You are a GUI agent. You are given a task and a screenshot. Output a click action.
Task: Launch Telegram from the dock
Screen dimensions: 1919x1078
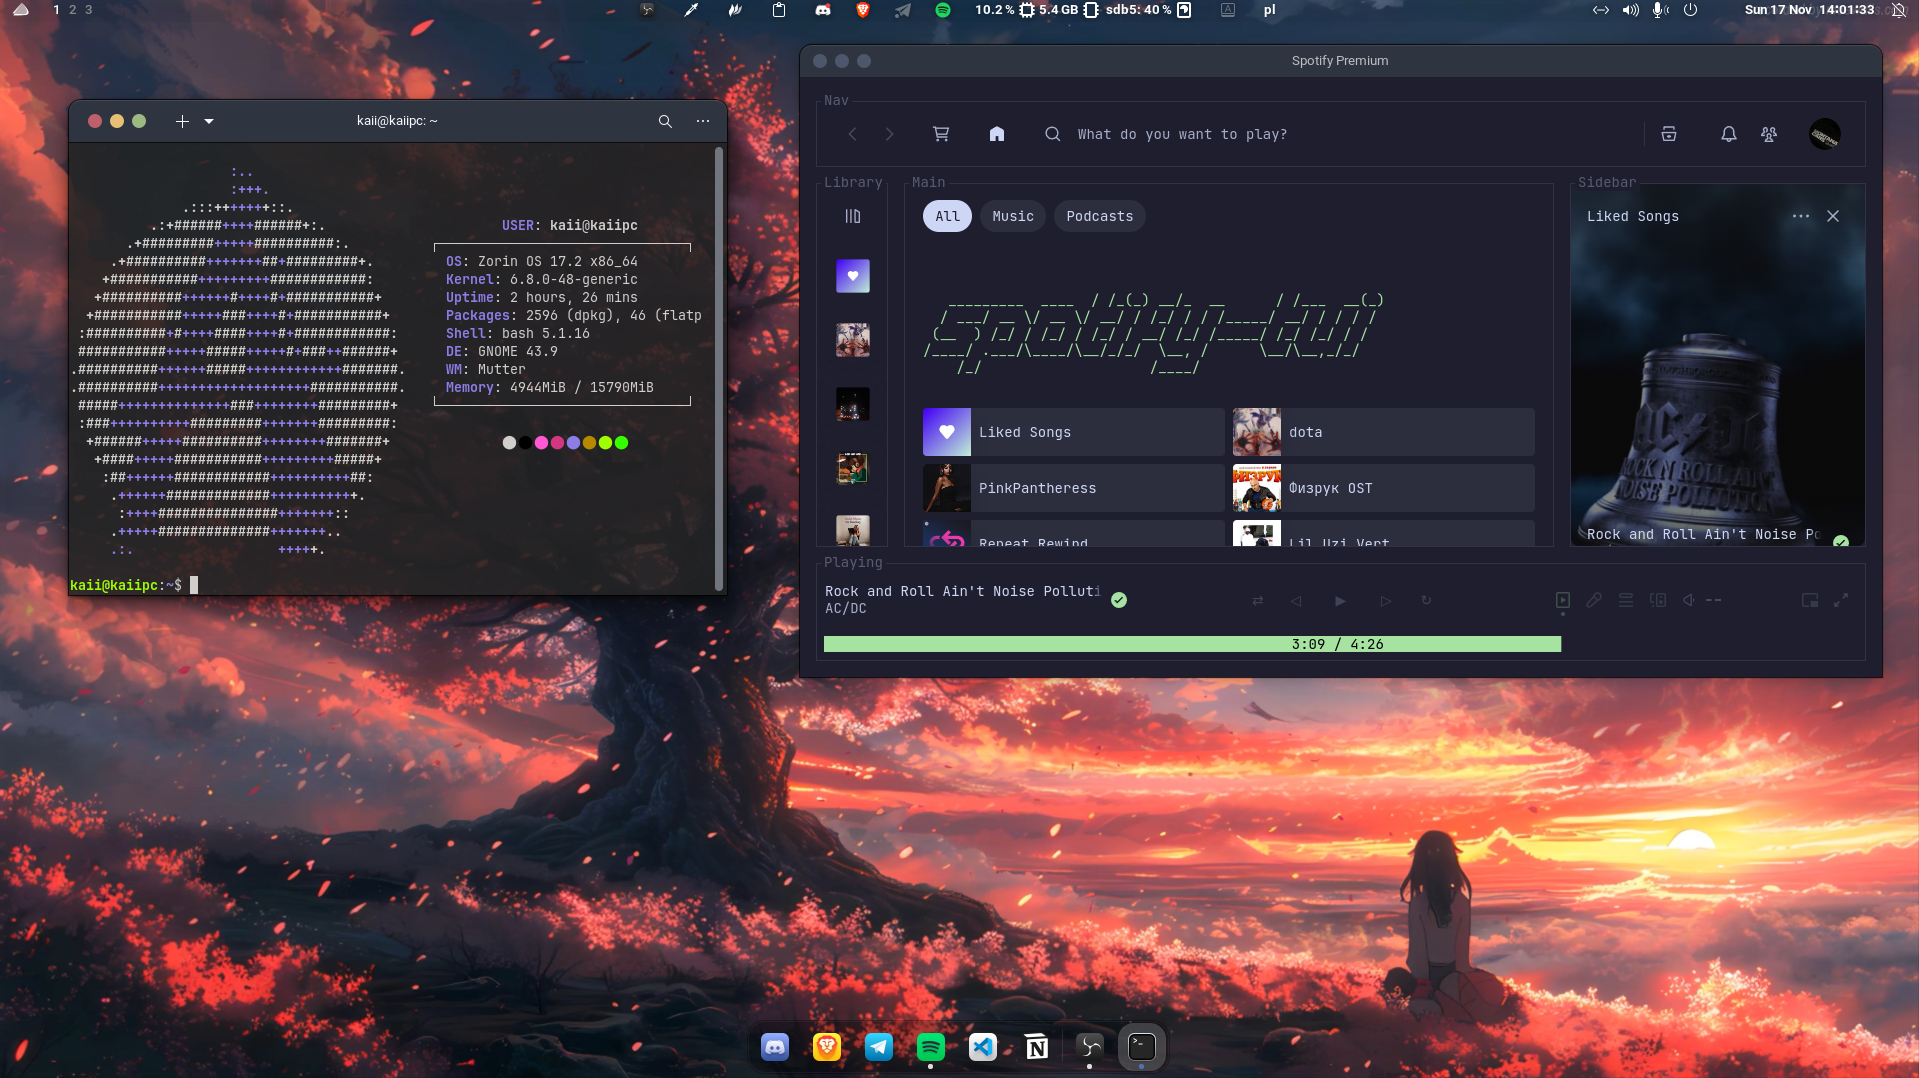click(x=878, y=1047)
